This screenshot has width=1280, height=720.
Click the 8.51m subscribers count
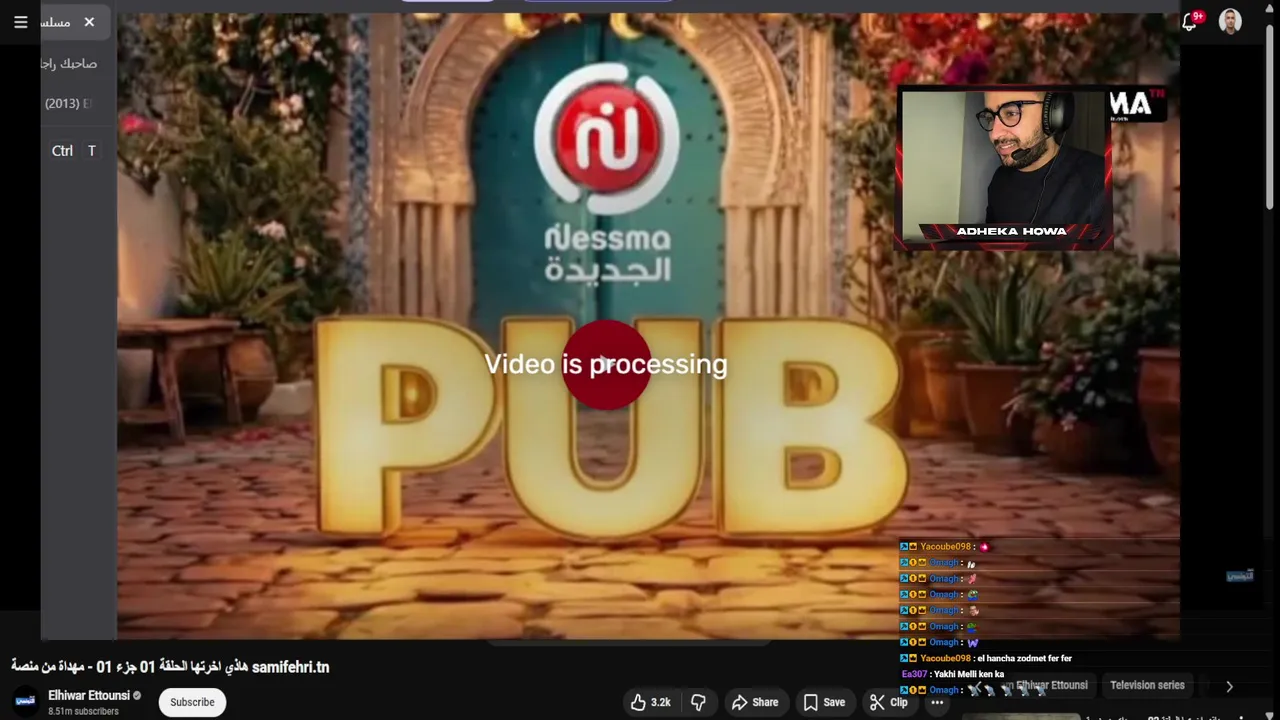pos(83,711)
